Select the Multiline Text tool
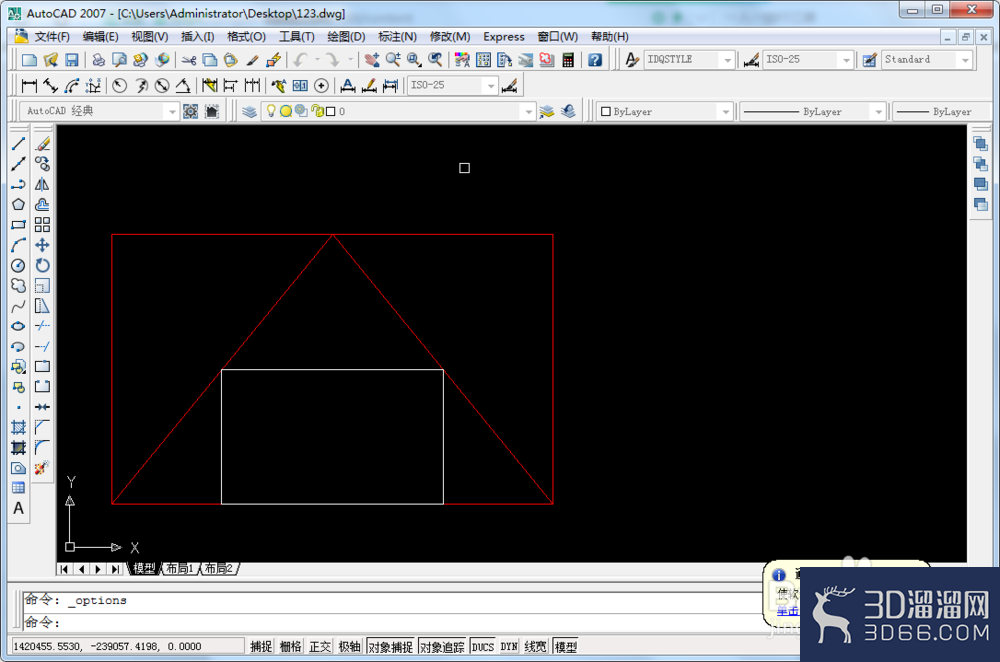 coord(18,508)
